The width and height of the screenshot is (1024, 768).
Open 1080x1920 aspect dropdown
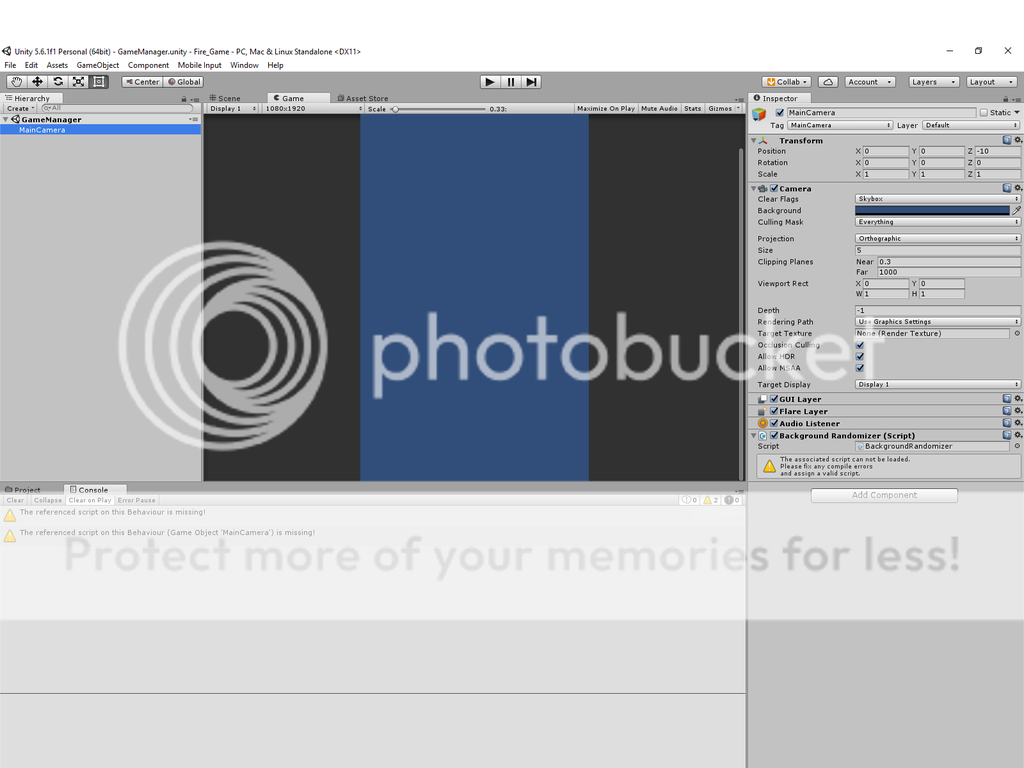(313, 108)
